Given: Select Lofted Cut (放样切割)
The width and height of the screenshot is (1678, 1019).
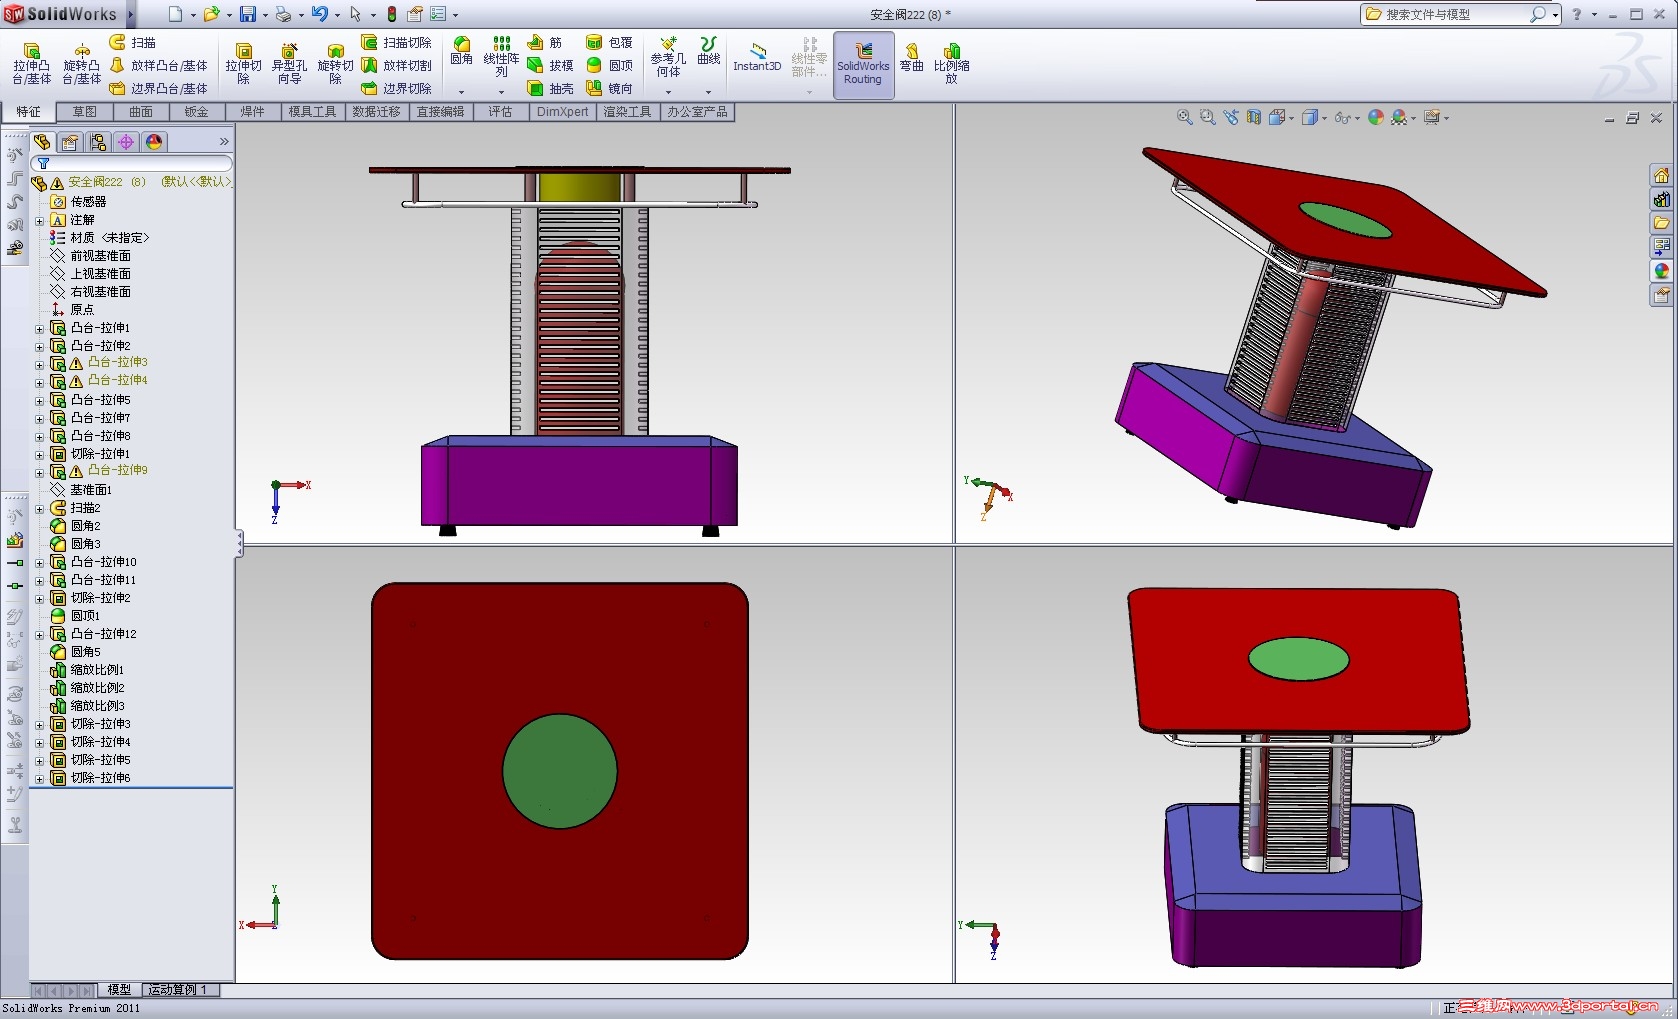Looking at the screenshot, I should click(x=397, y=65).
